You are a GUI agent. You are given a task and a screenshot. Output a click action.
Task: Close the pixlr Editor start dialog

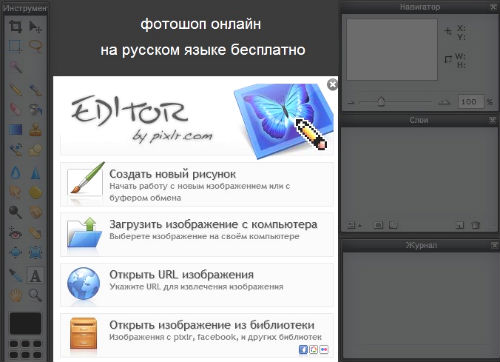(x=332, y=84)
